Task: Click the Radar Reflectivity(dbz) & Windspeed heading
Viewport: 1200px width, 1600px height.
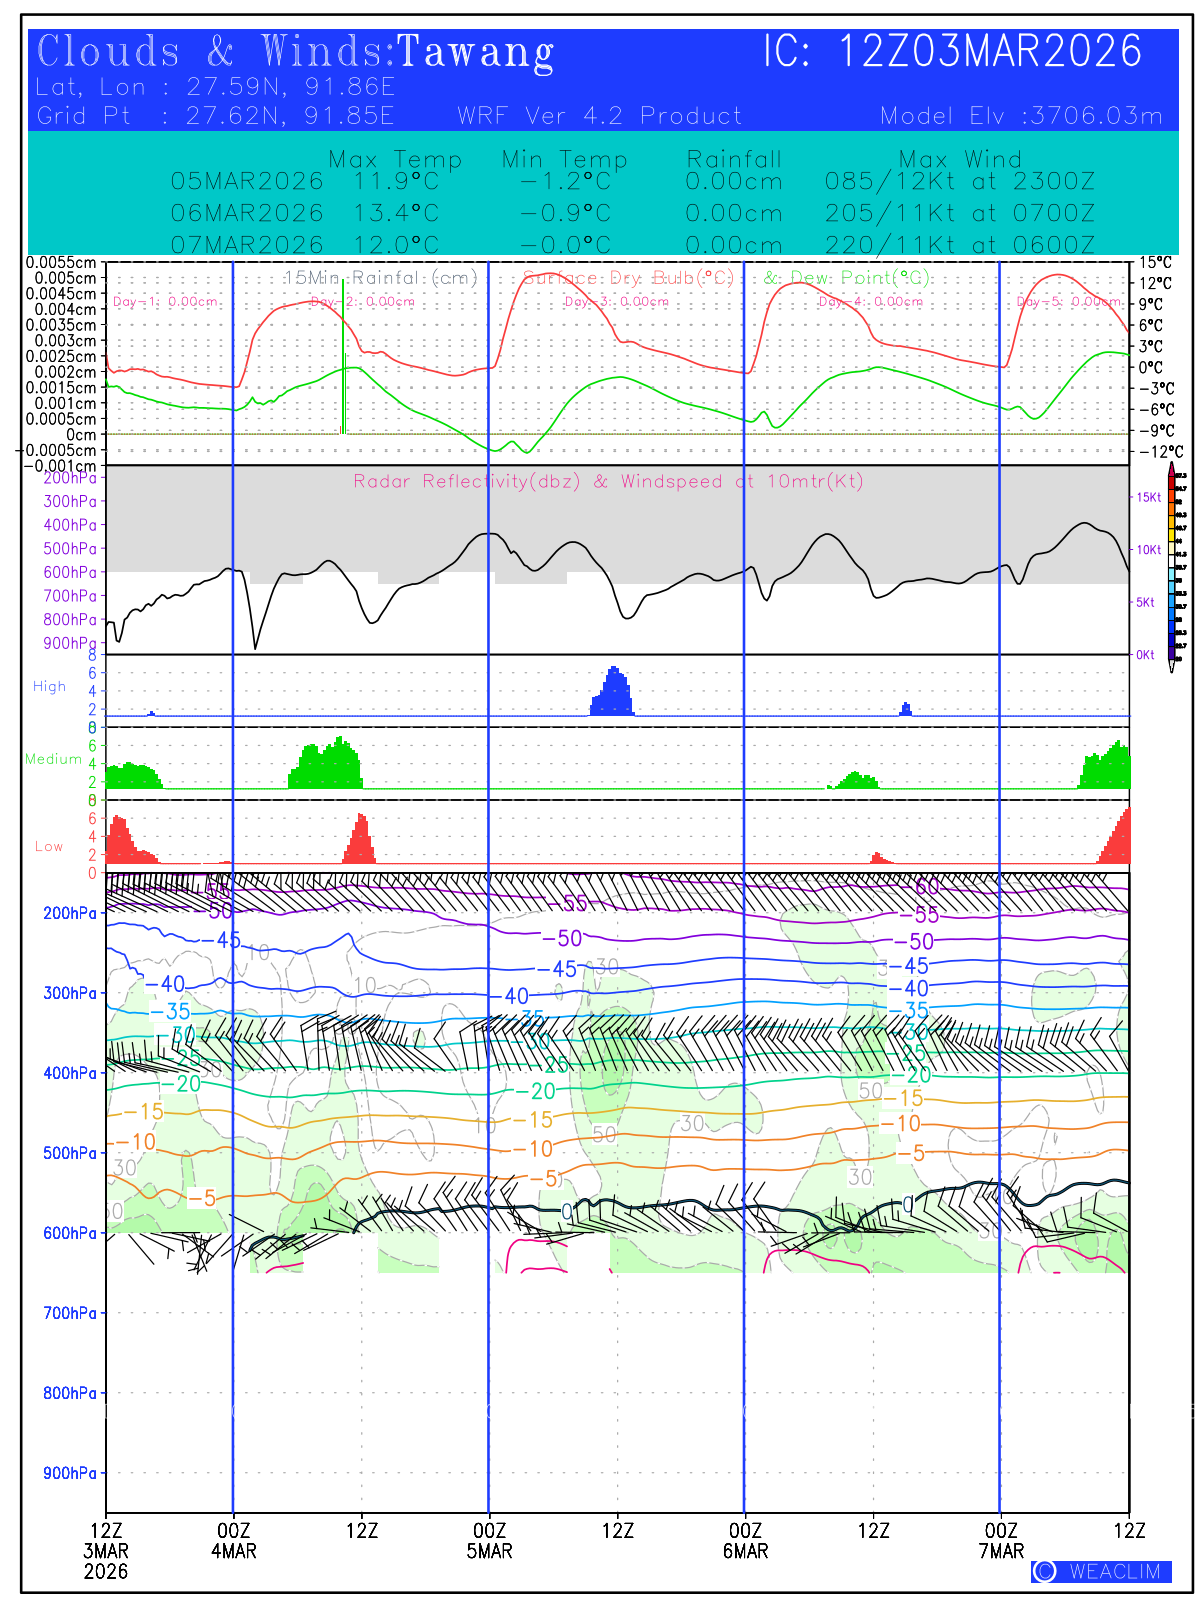Action: pos(608,481)
